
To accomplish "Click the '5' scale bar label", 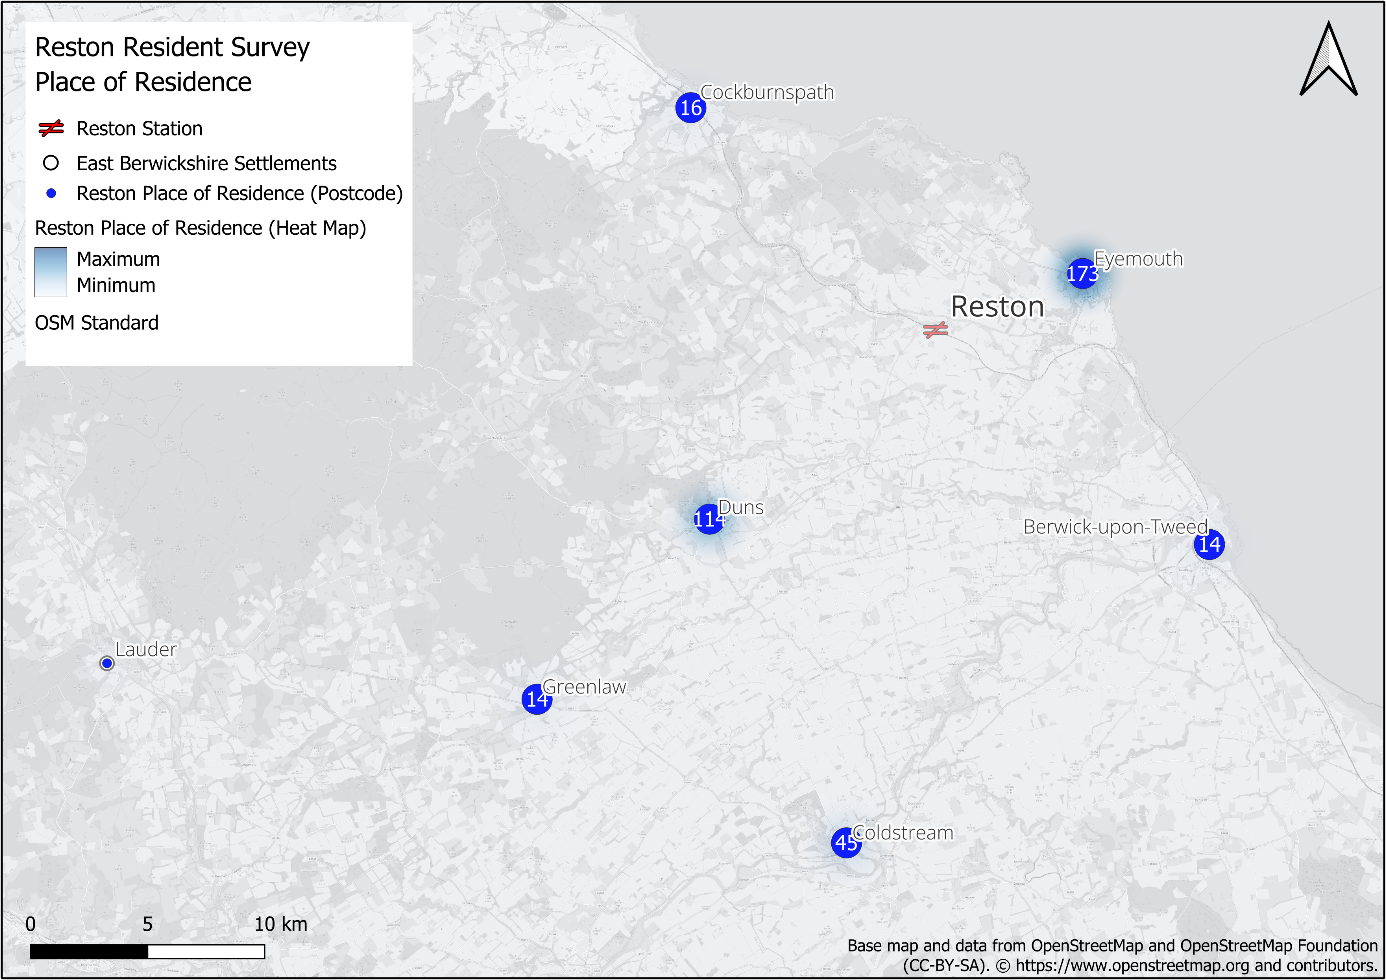I will (148, 924).
